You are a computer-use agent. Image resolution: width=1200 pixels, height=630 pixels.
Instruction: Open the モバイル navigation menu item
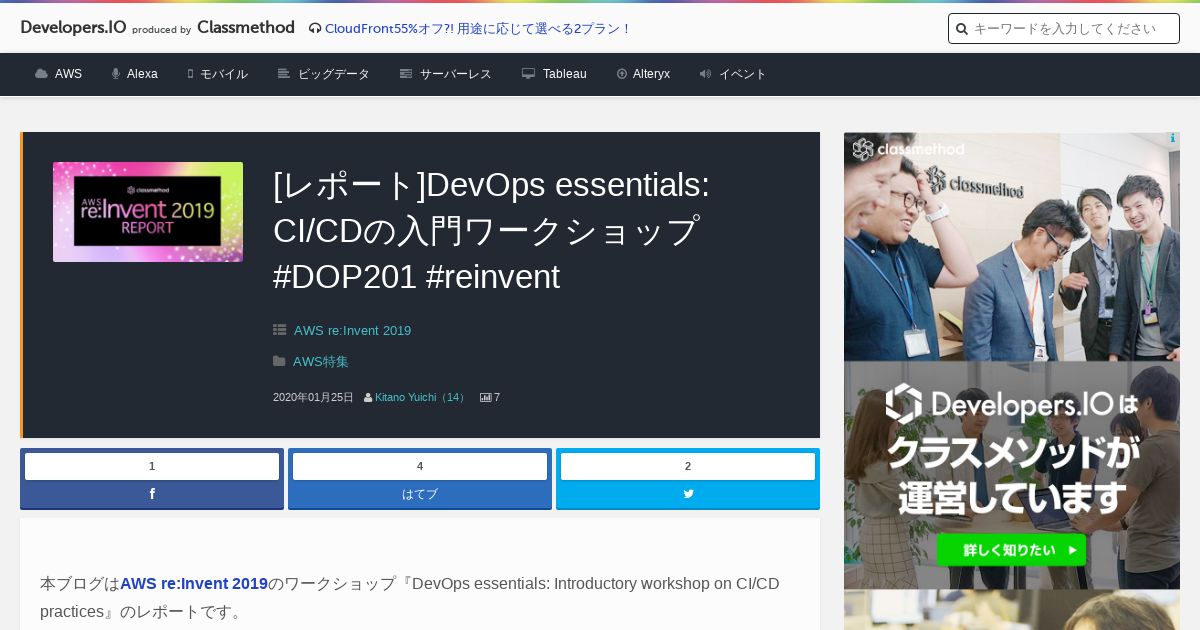click(x=224, y=74)
